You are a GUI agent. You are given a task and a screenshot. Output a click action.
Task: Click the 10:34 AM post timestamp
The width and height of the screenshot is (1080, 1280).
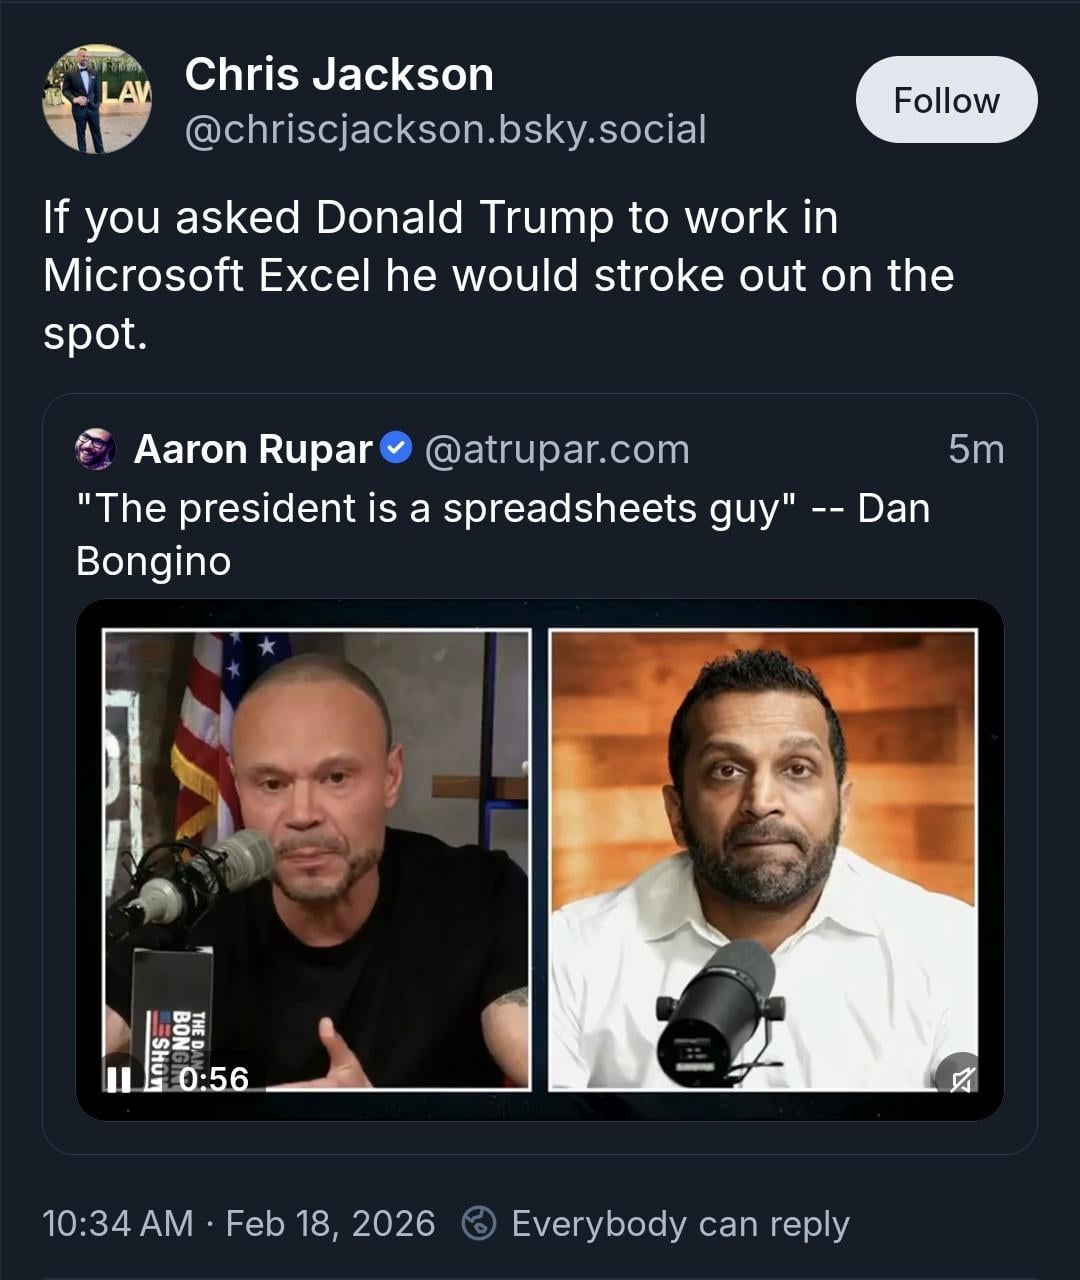pyautogui.click(x=117, y=1223)
